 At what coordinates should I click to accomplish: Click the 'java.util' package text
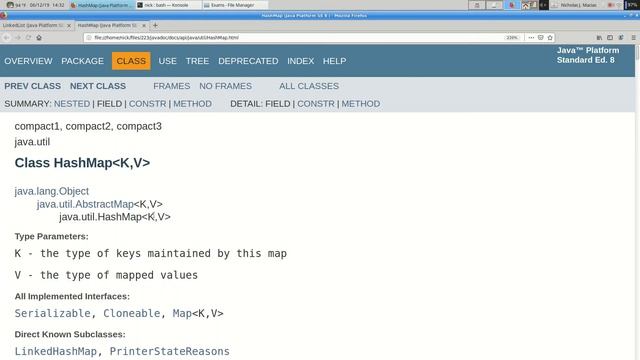(x=32, y=142)
